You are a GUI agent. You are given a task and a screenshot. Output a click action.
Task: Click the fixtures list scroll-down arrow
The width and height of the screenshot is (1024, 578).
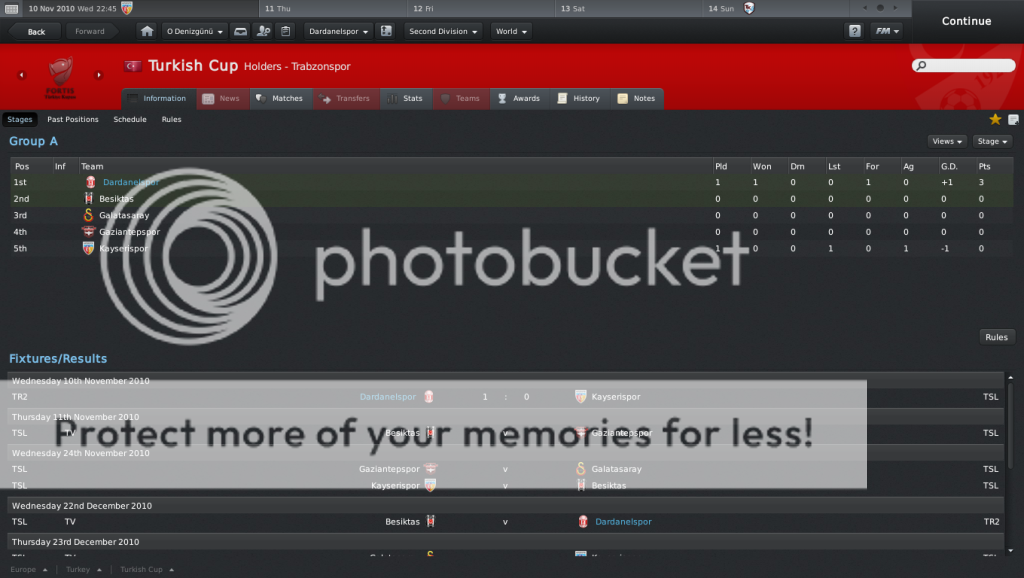point(1010,551)
